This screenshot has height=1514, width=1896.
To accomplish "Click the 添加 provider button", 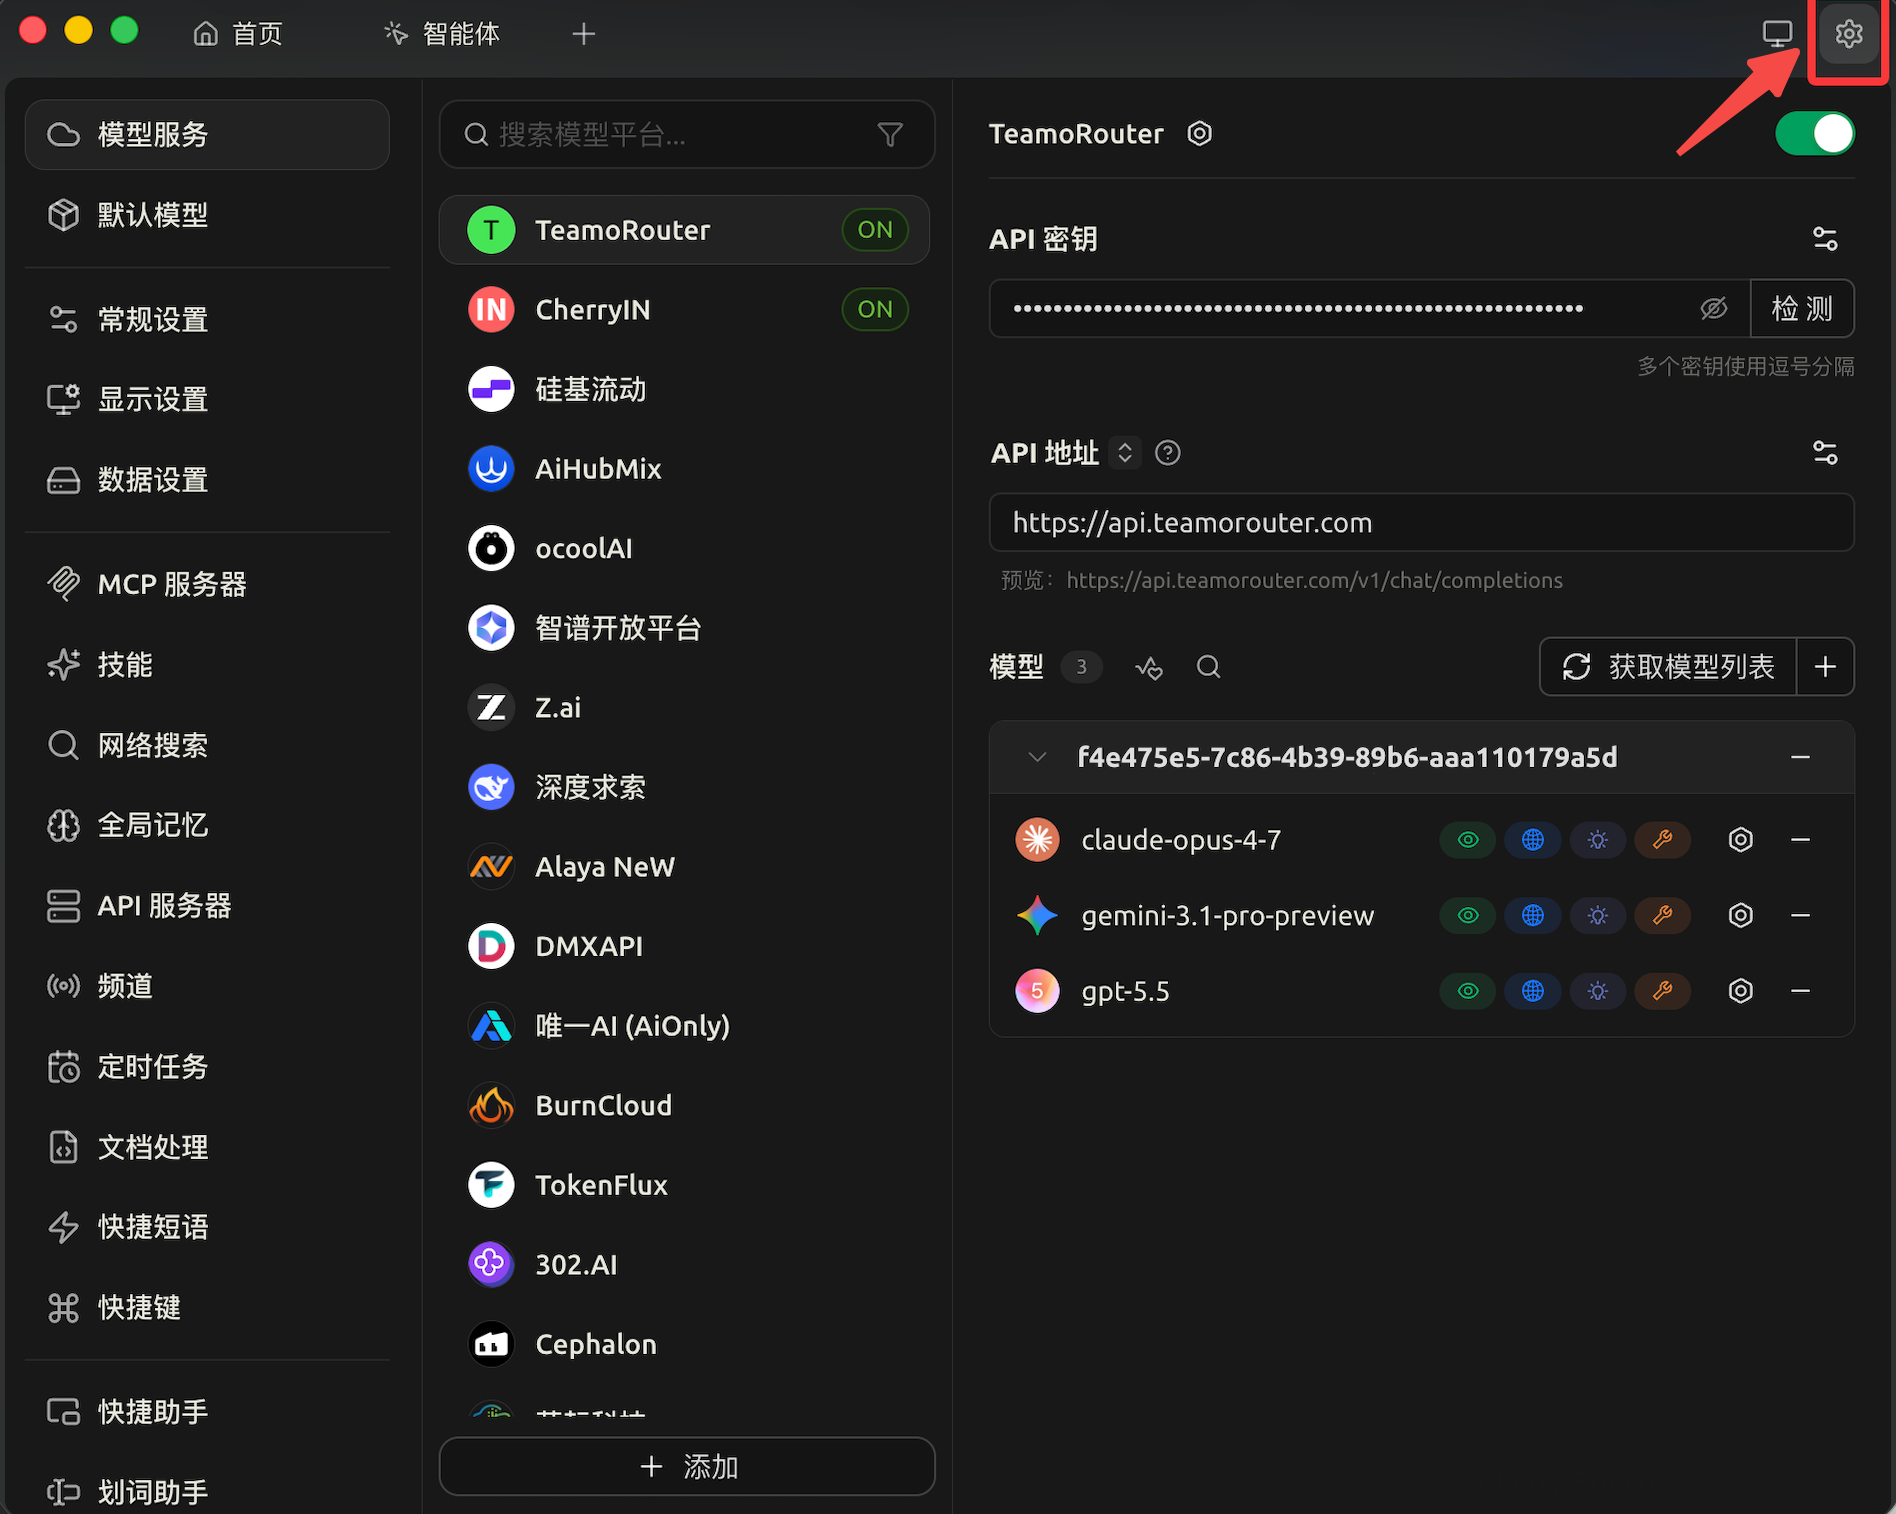I will [687, 1467].
